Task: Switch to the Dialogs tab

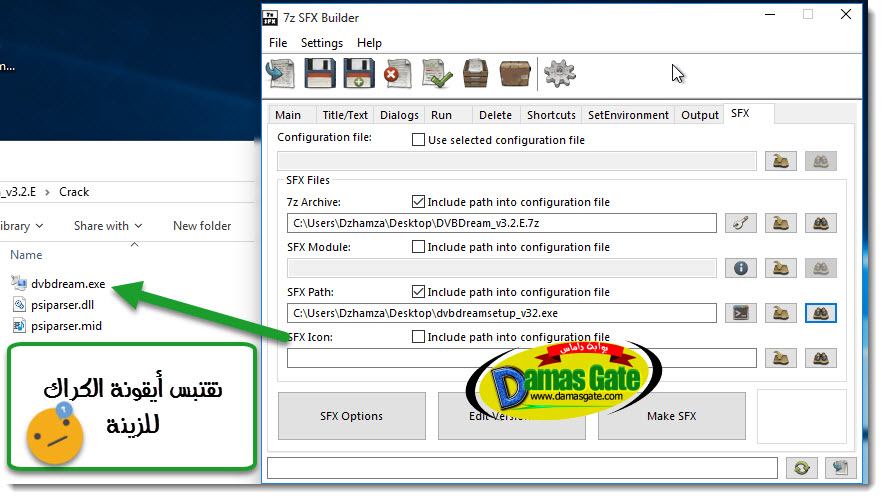Action: (x=399, y=115)
